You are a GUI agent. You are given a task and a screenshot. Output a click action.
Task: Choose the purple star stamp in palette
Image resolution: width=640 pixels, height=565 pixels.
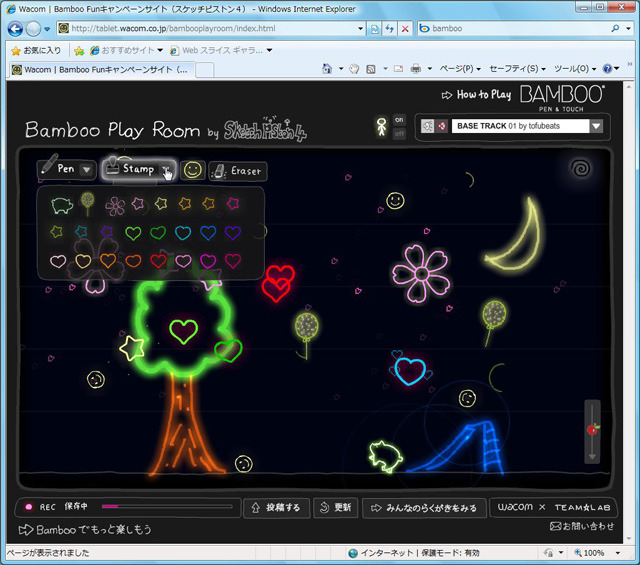tap(107, 232)
